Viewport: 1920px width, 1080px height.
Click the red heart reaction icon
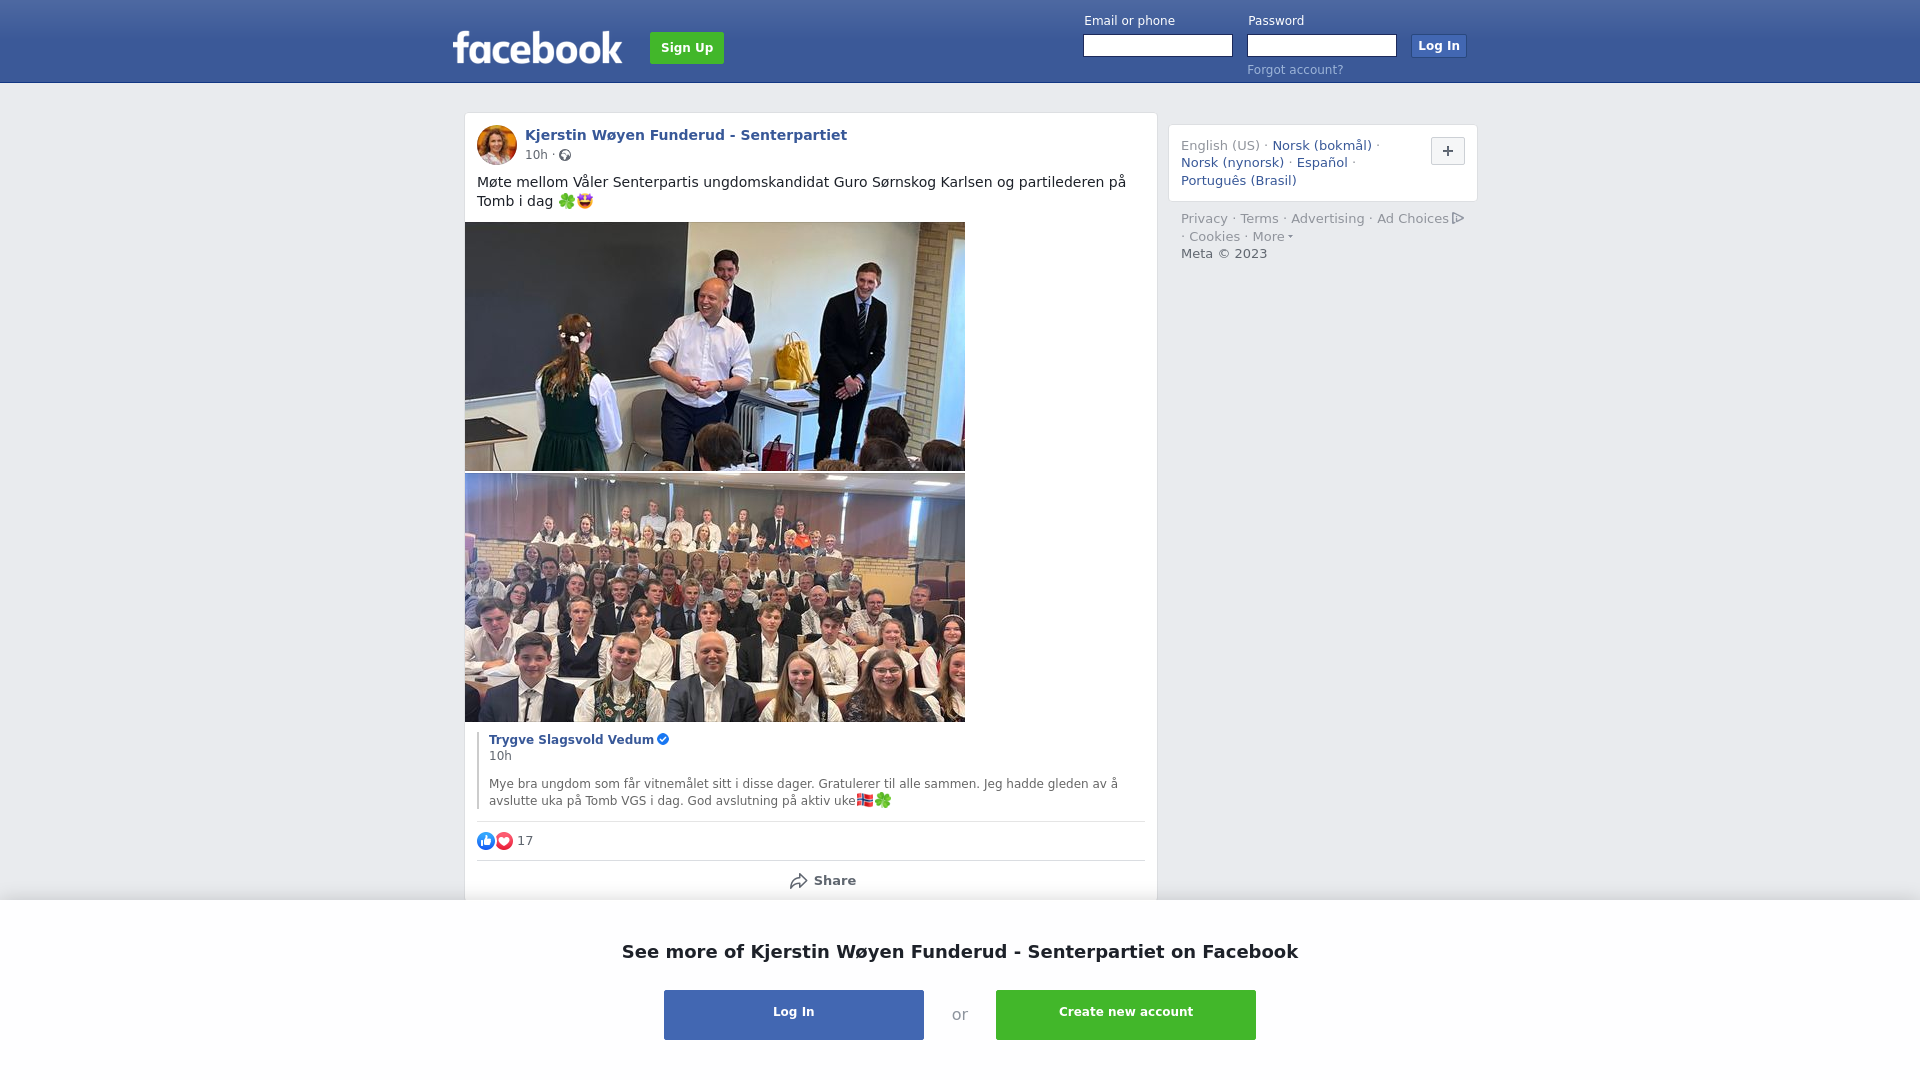coord(504,841)
